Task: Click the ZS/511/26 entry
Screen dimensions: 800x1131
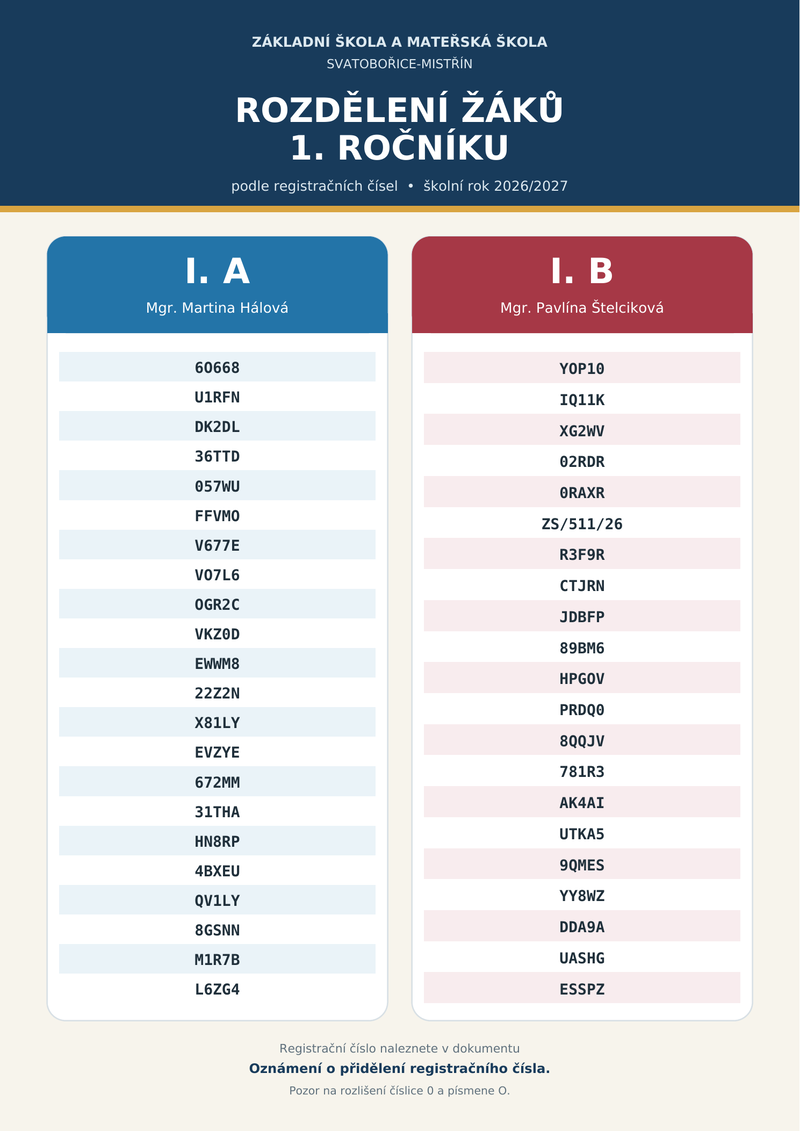Action: tap(582, 524)
